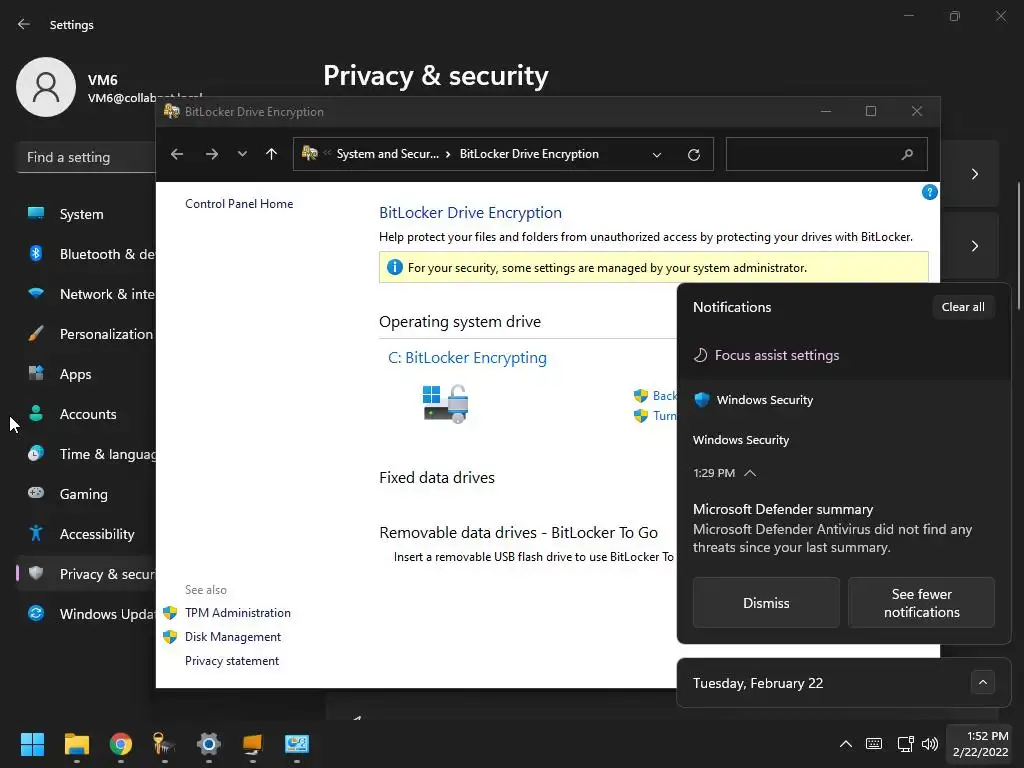Click the volume speaker tray icon
The image size is (1024, 768).
coord(929,744)
